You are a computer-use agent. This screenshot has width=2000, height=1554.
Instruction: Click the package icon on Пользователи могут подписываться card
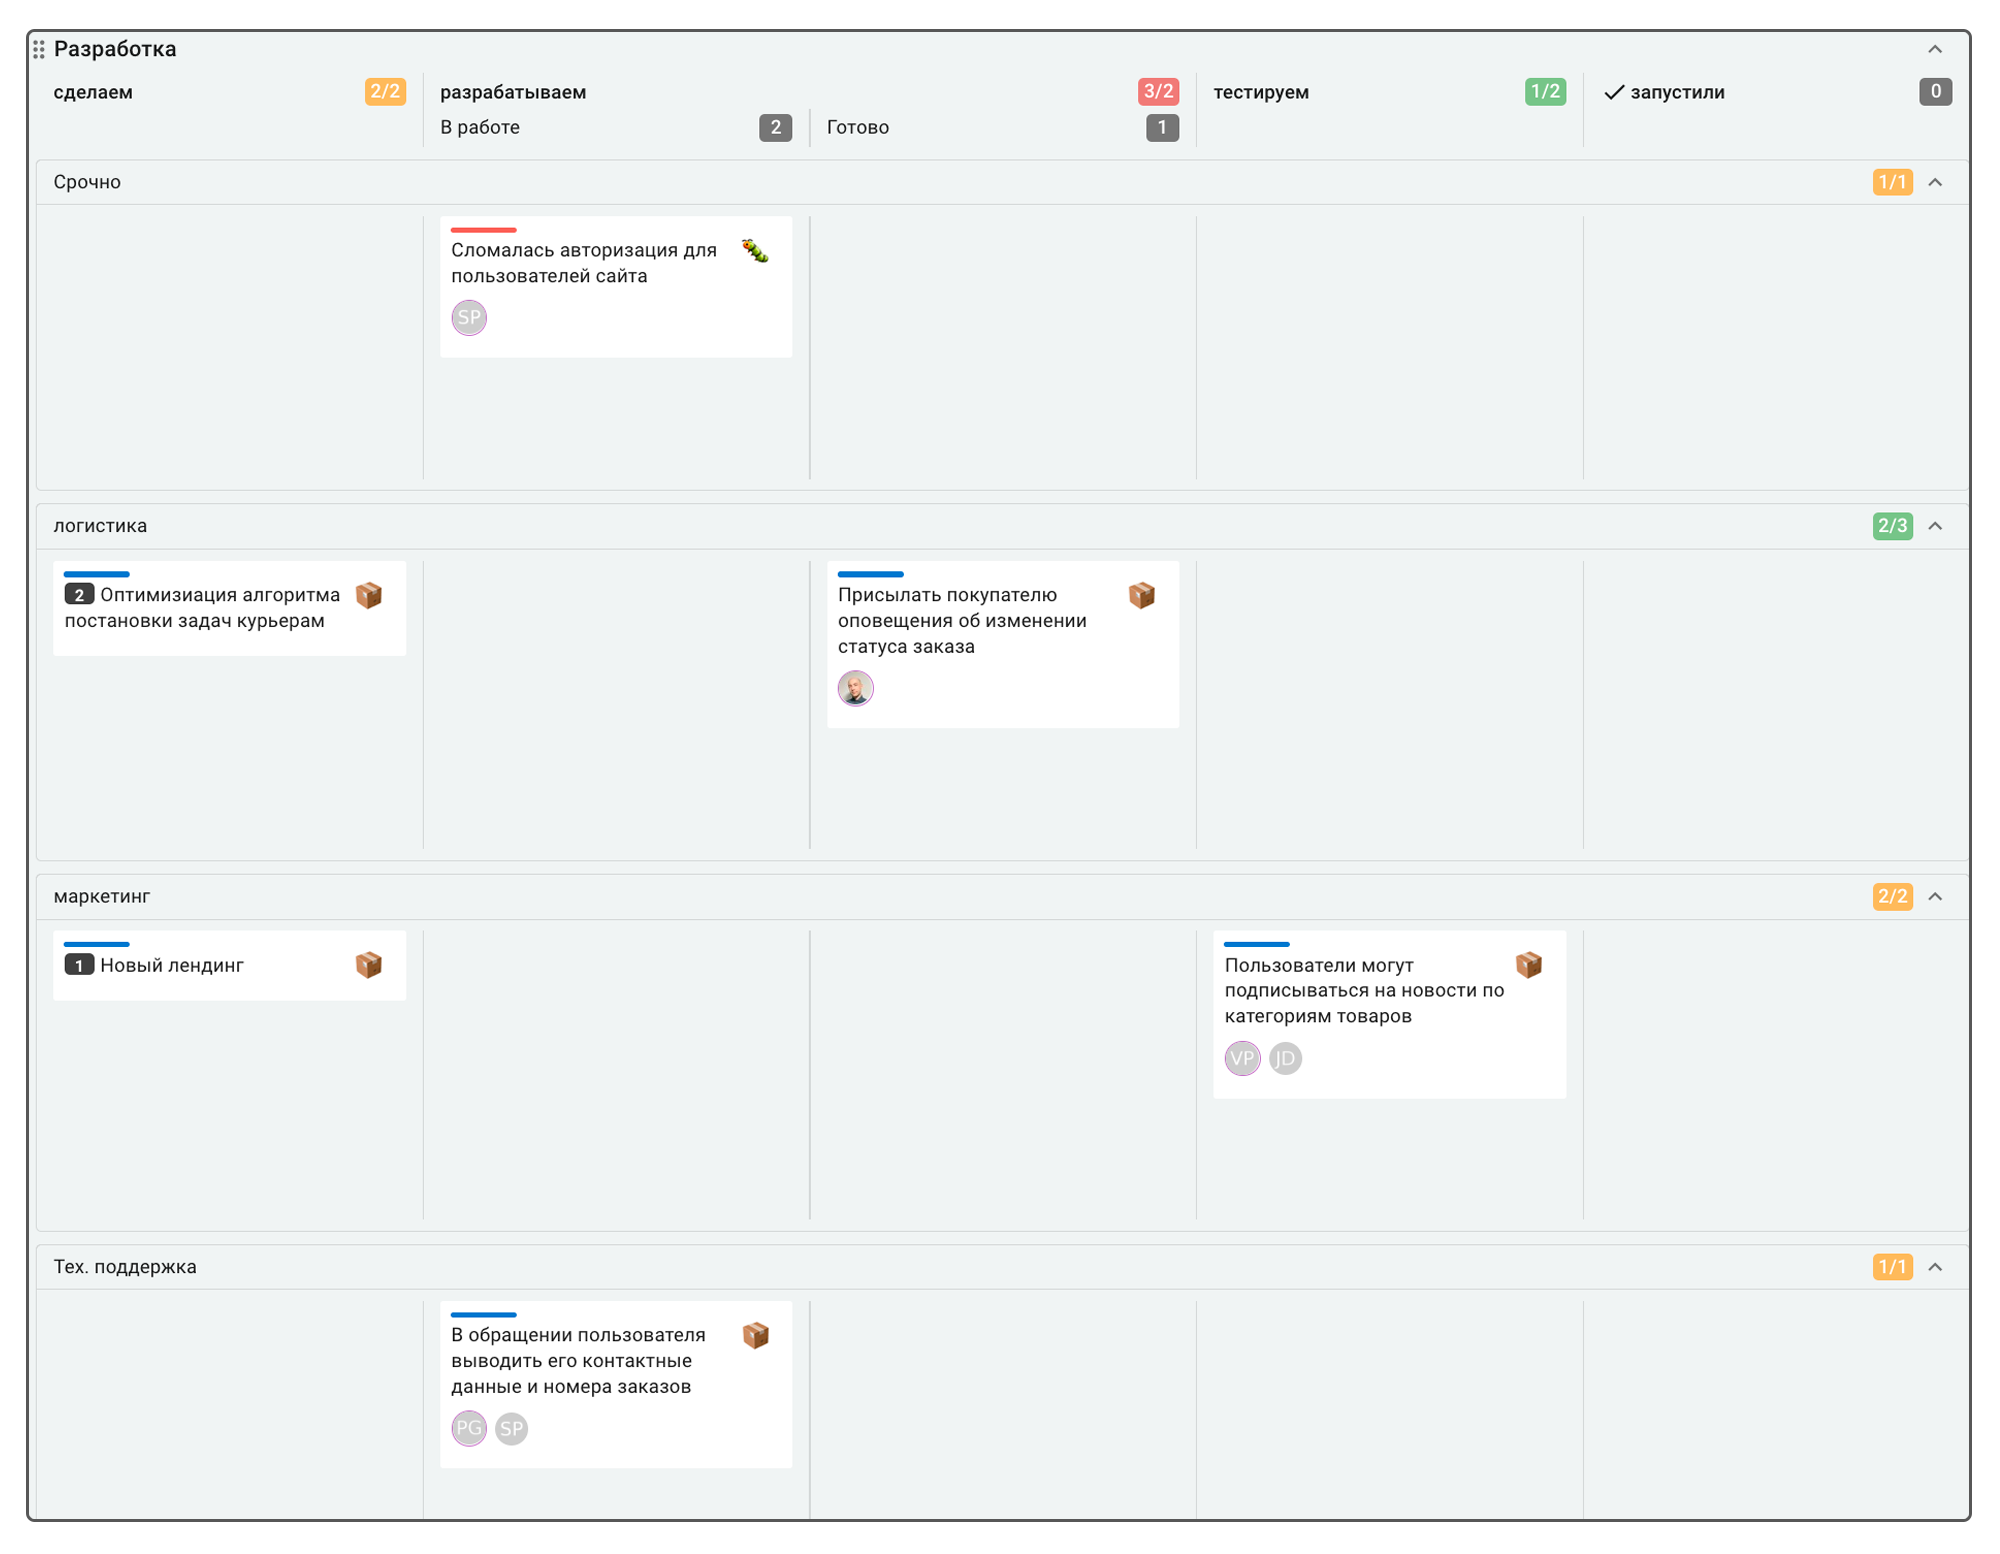[1526, 965]
